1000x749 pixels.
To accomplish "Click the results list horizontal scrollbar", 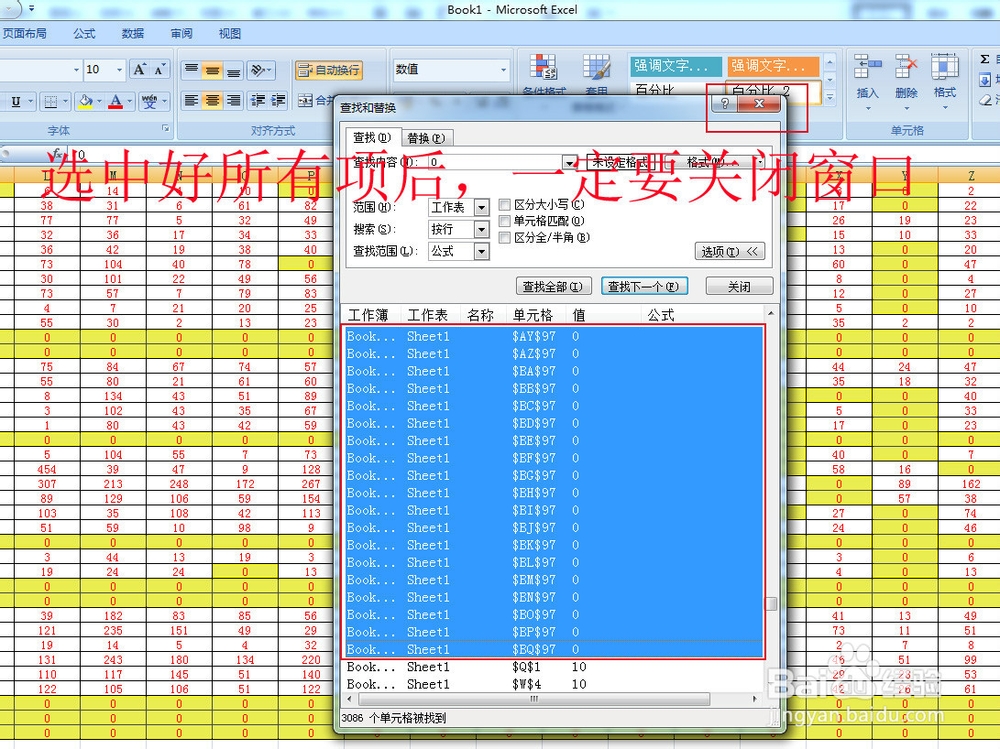I will pos(533,699).
